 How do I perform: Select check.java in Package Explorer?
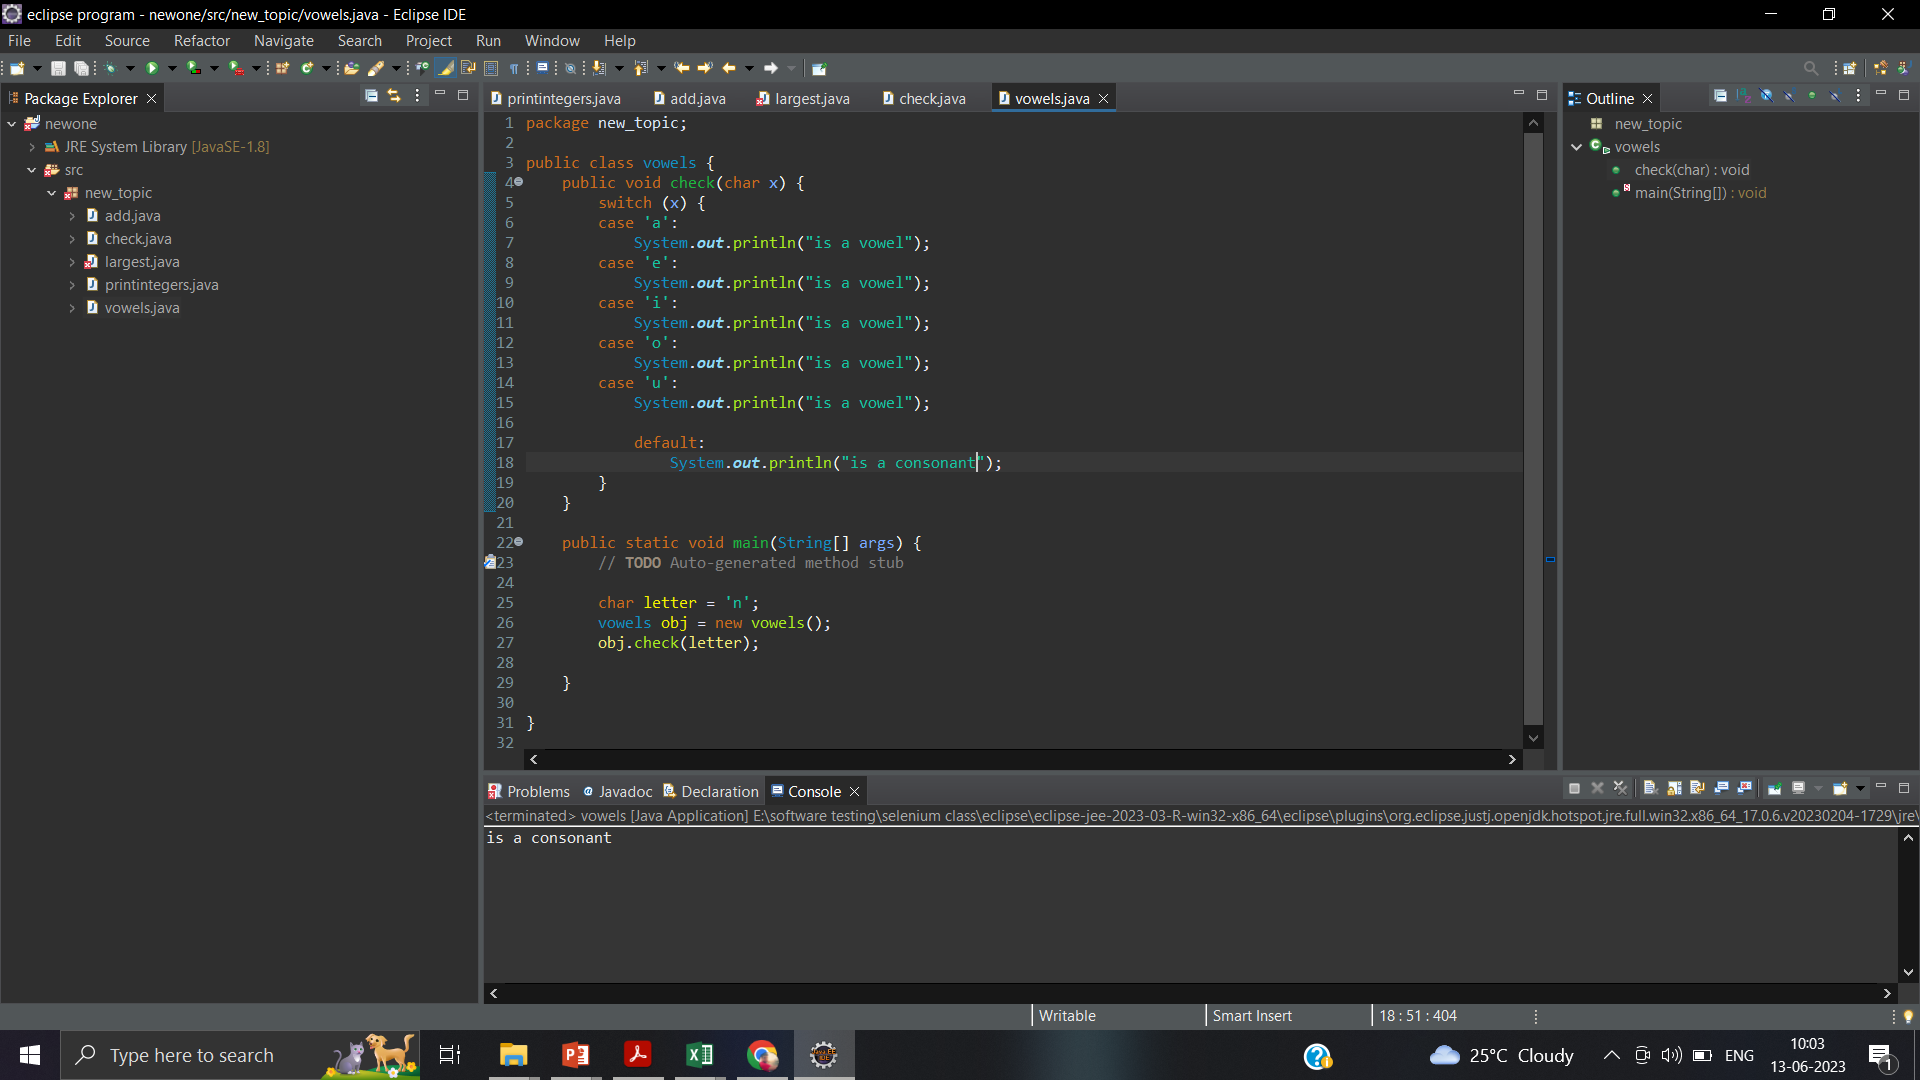pyautogui.click(x=138, y=239)
